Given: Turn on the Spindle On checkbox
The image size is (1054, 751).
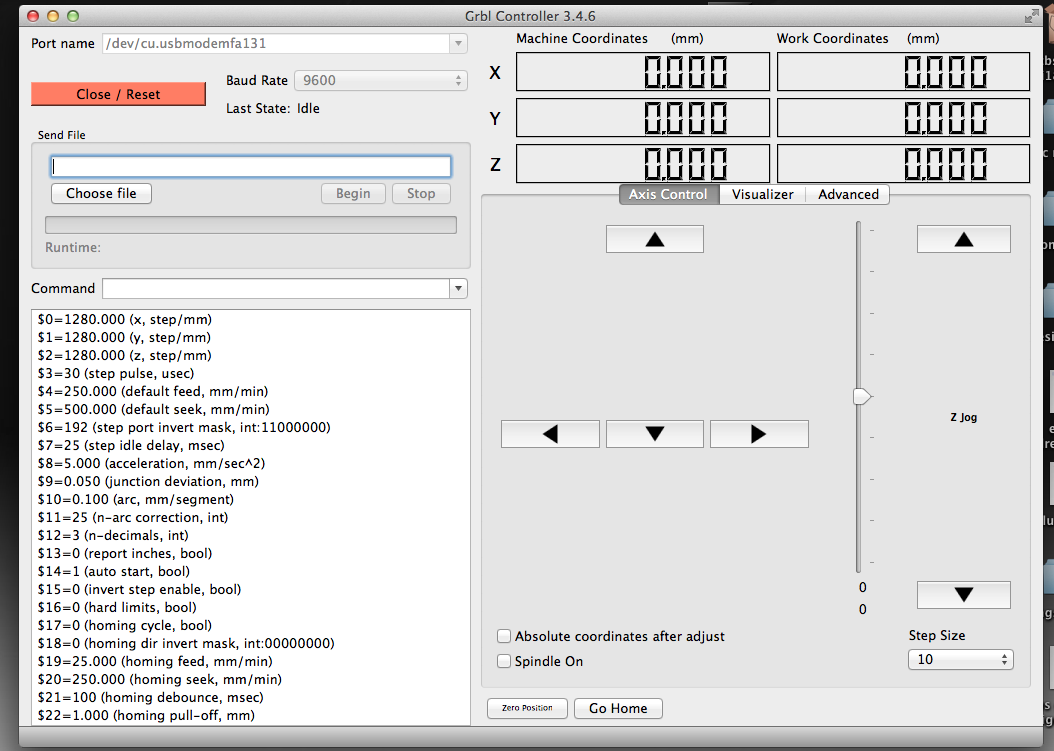Looking at the screenshot, I should click(x=504, y=660).
